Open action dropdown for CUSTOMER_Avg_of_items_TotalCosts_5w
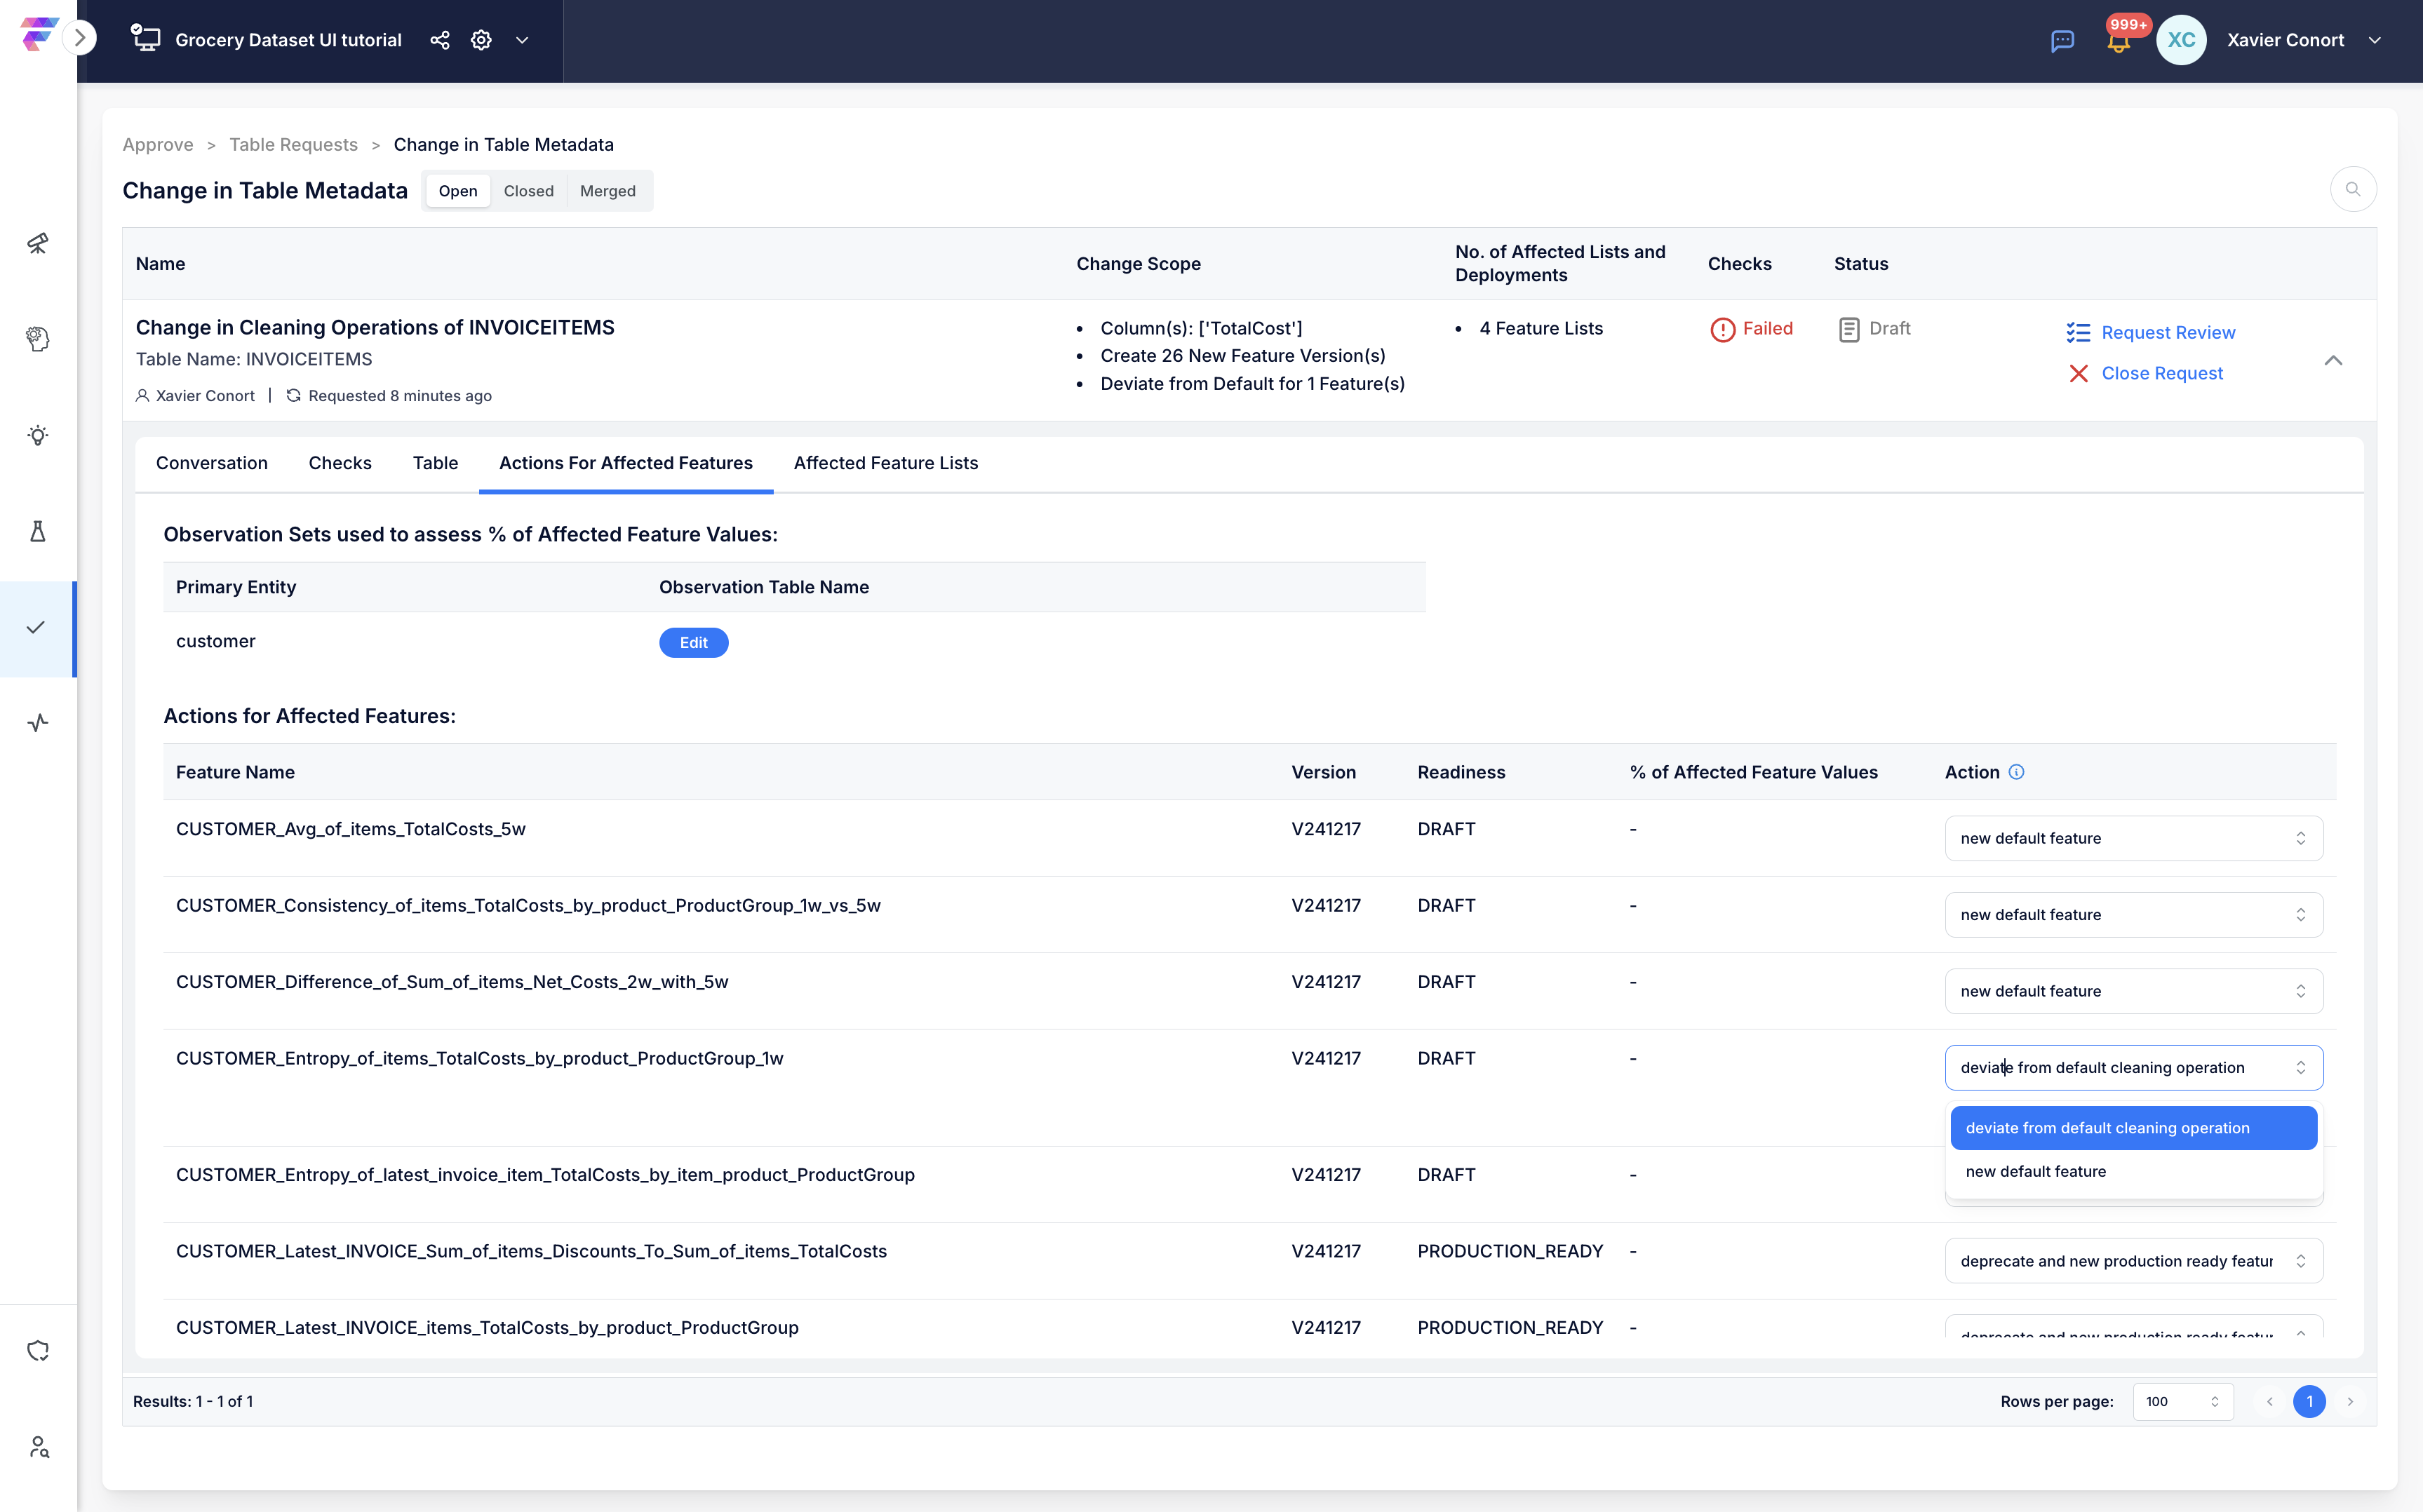Viewport: 2423px width, 1512px height. (x=2133, y=838)
